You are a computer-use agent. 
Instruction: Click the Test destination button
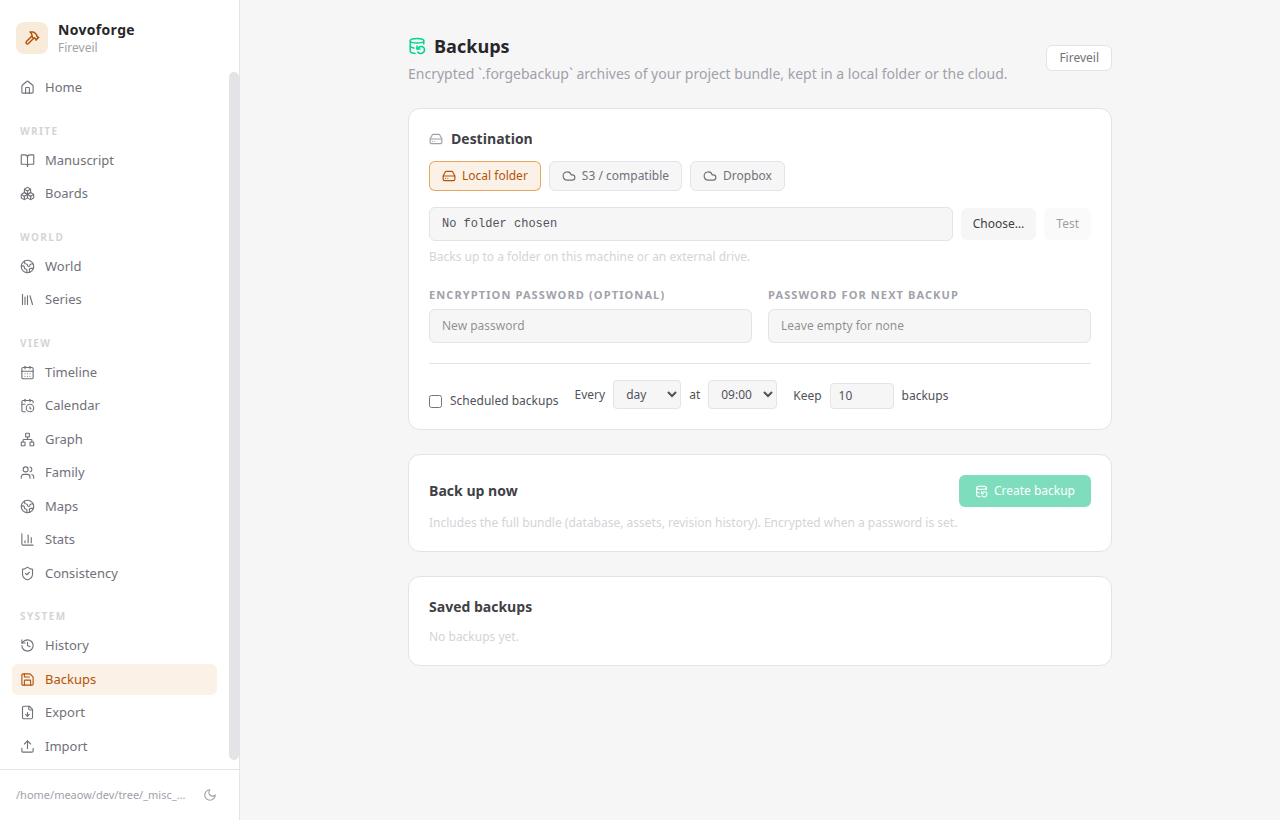[1067, 224]
